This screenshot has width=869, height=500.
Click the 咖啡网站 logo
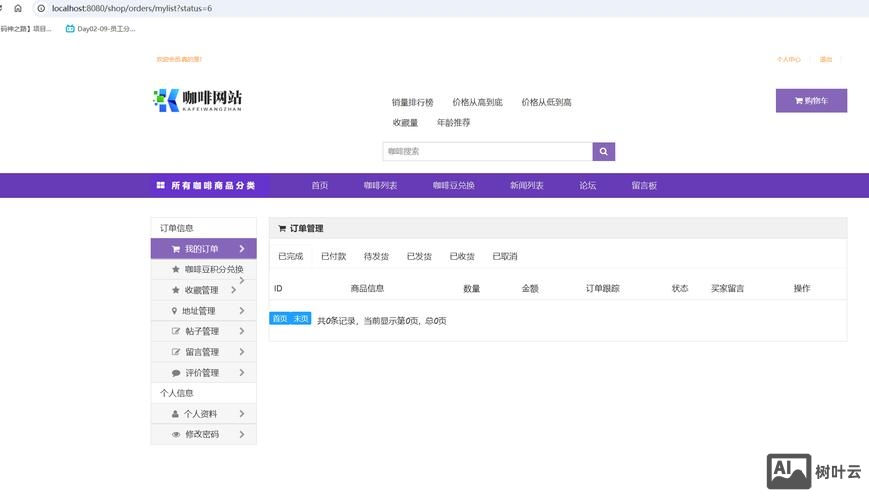pos(197,100)
